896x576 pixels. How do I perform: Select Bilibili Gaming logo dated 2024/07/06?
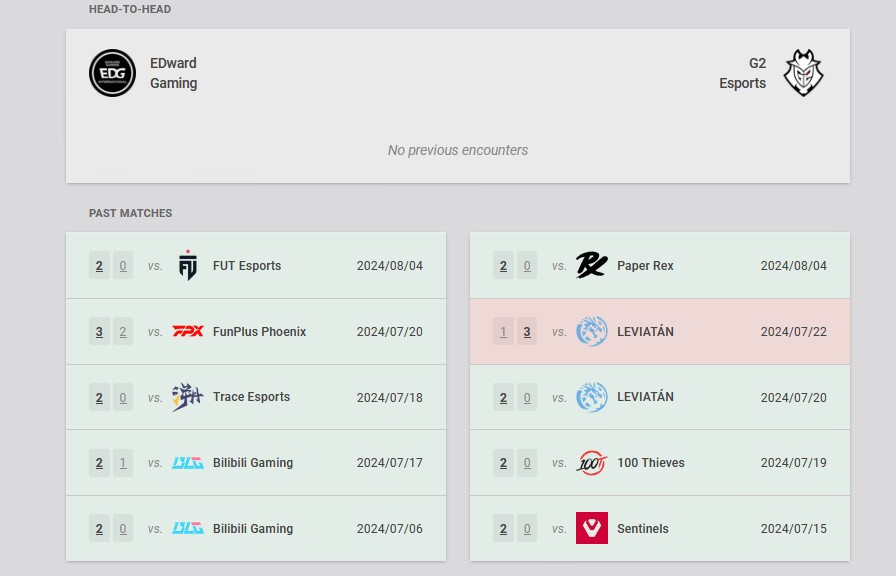[x=187, y=529]
